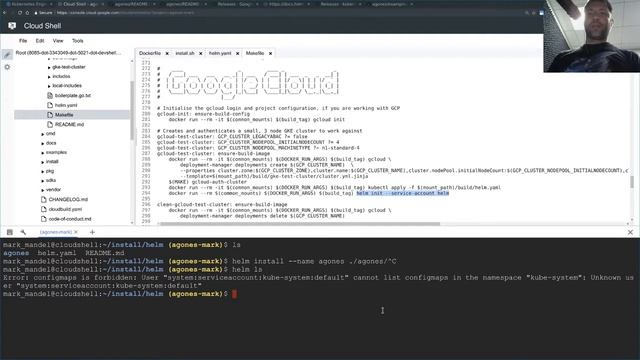Click the browser back arrow
Screen dimensions: 640x360
click(4, 13)
